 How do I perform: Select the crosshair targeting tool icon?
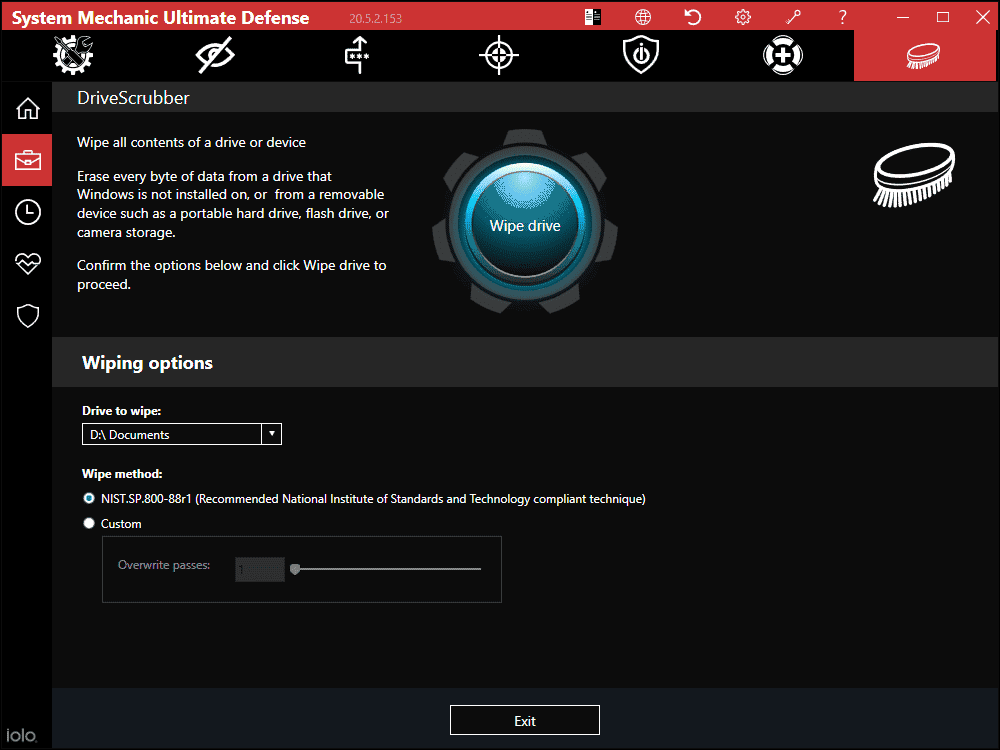tap(498, 55)
